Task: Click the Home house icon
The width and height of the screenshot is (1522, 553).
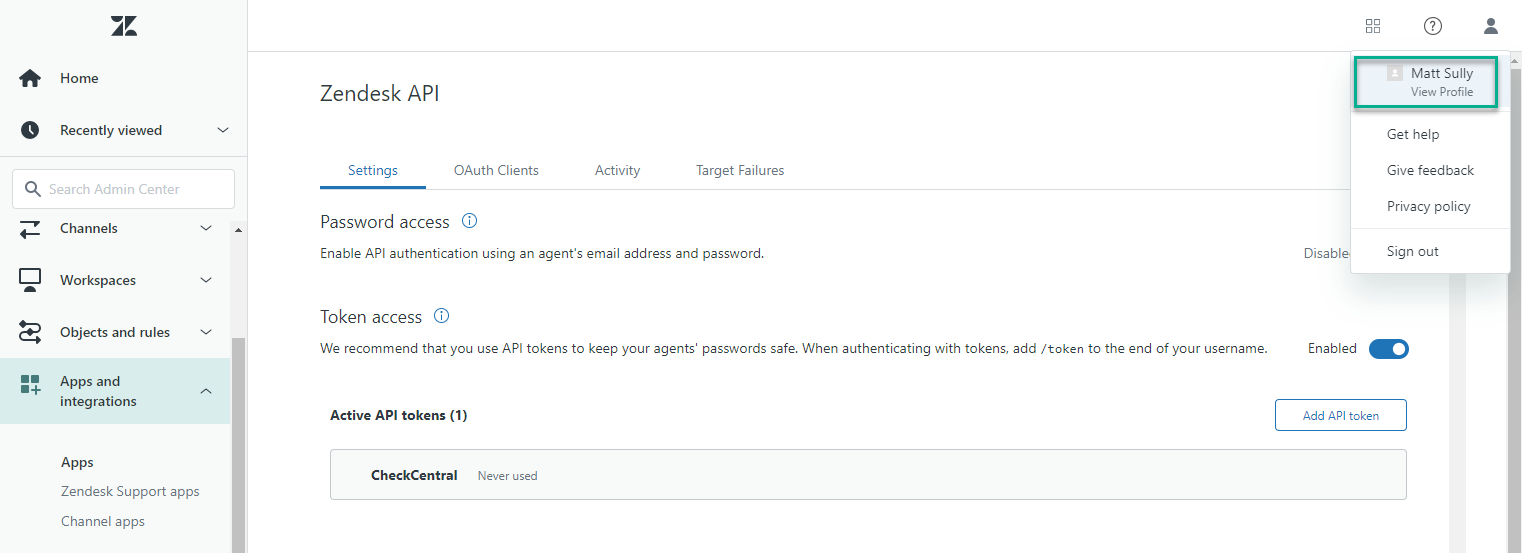Action: (30, 78)
